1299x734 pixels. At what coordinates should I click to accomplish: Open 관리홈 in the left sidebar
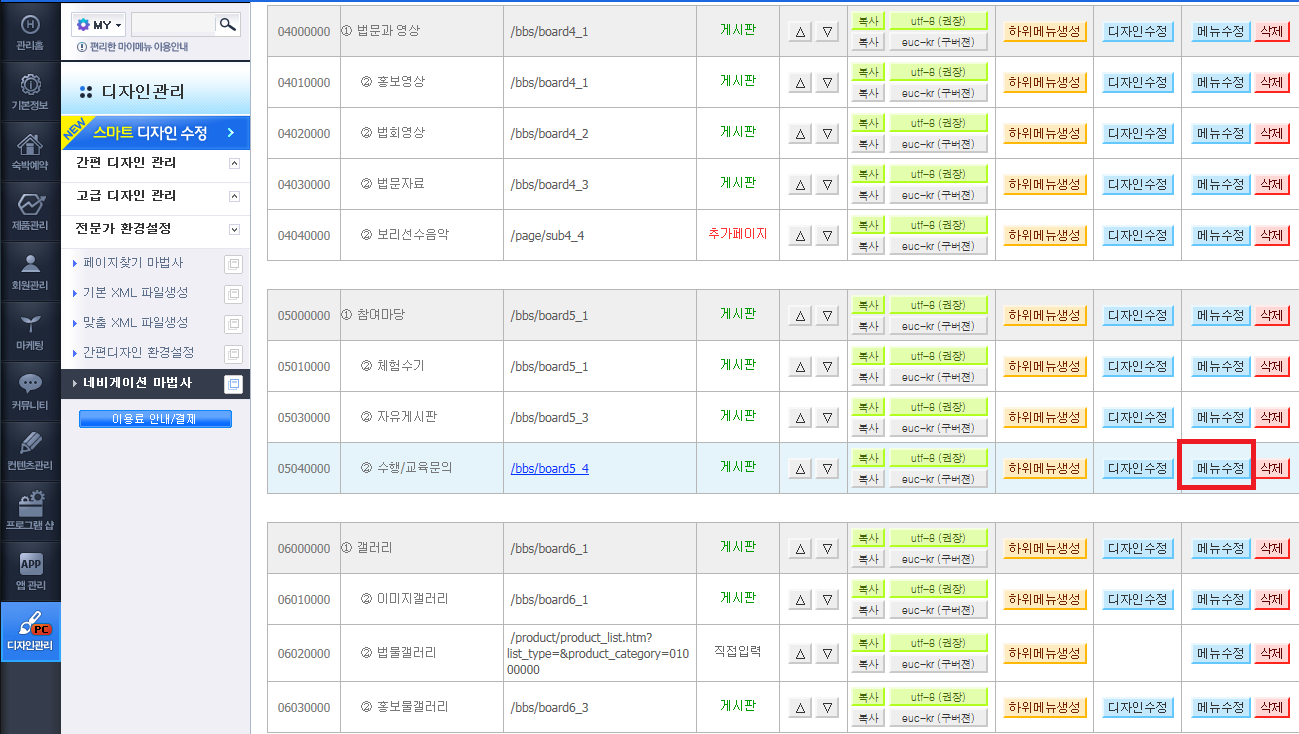30,31
